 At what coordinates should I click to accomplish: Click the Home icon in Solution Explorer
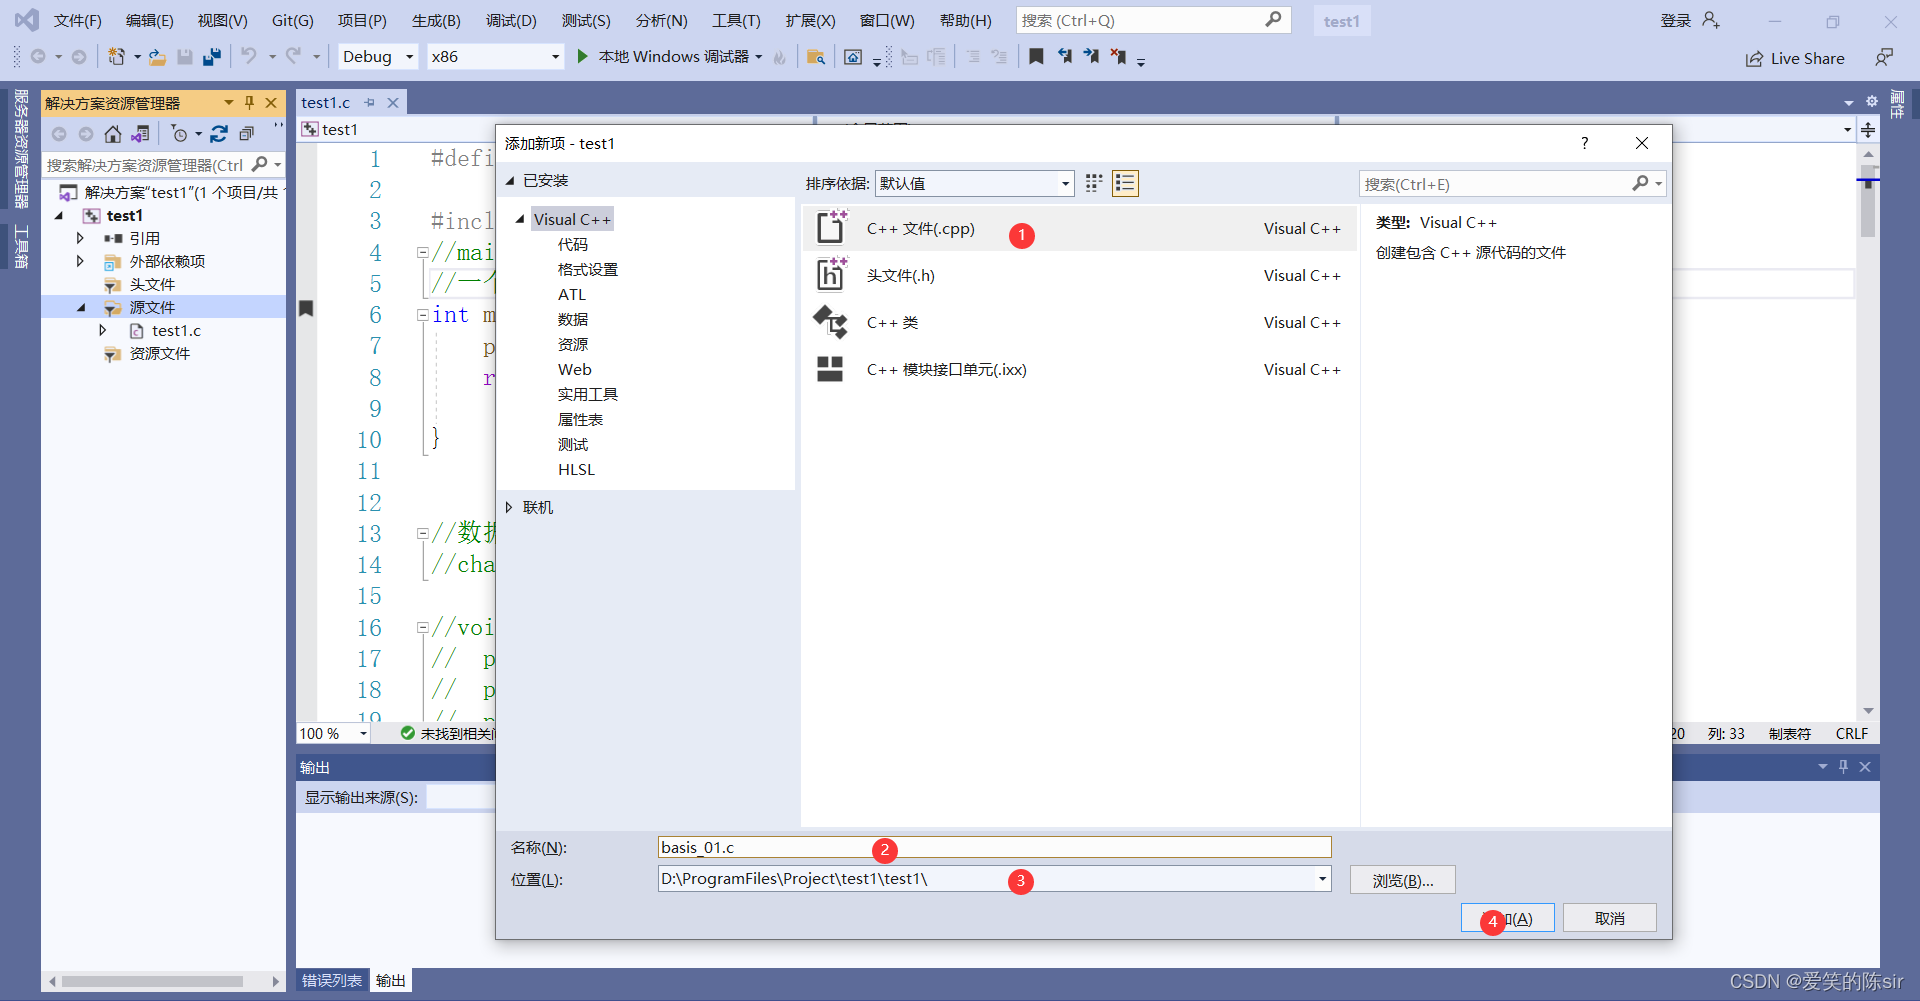pyautogui.click(x=113, y=134)
